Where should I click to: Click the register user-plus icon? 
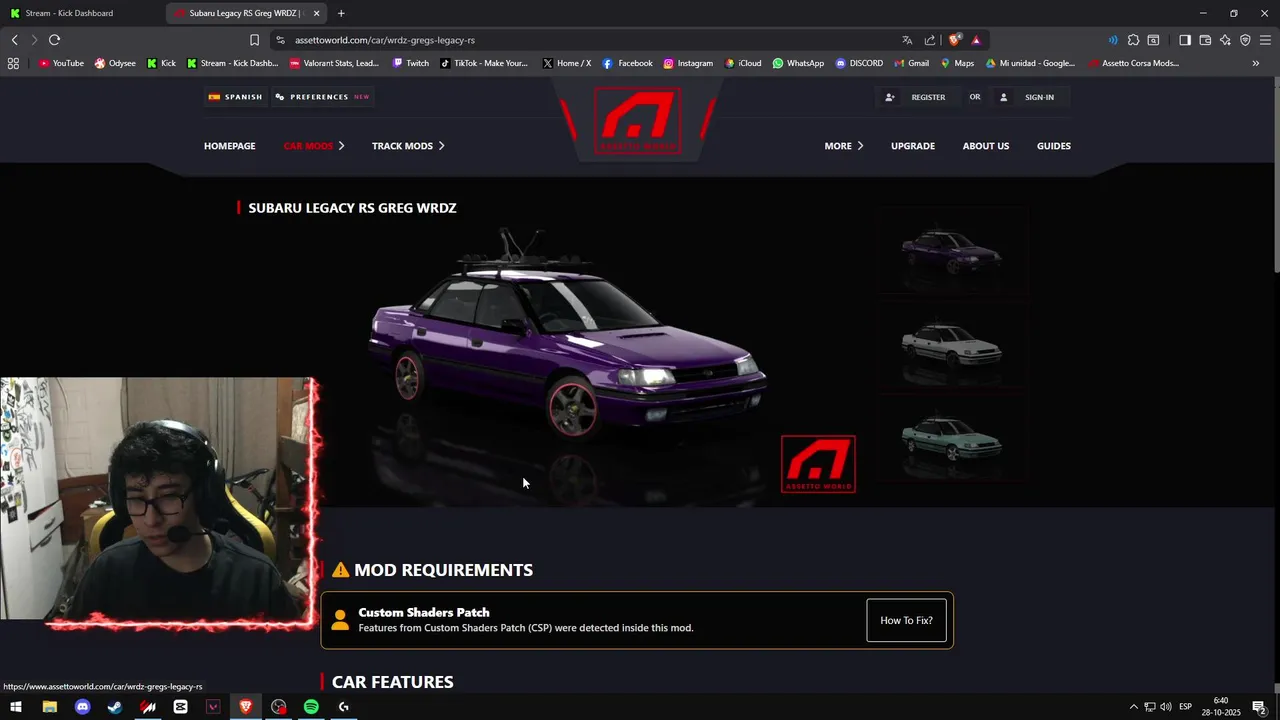click(x=890, y=97)
